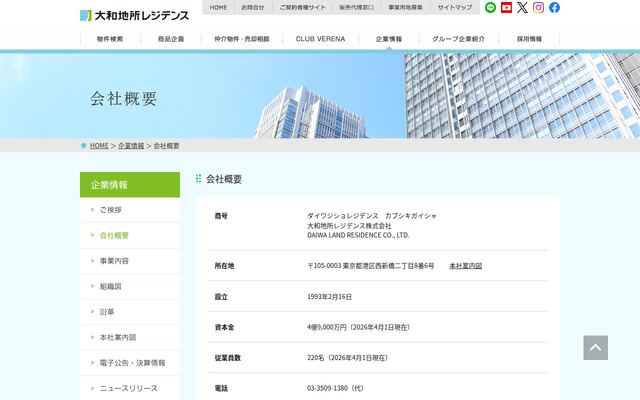This screenshot has width=640, height=400.
Task: Click the HOME breadcrumb link
Action: (x=99, y=146)
